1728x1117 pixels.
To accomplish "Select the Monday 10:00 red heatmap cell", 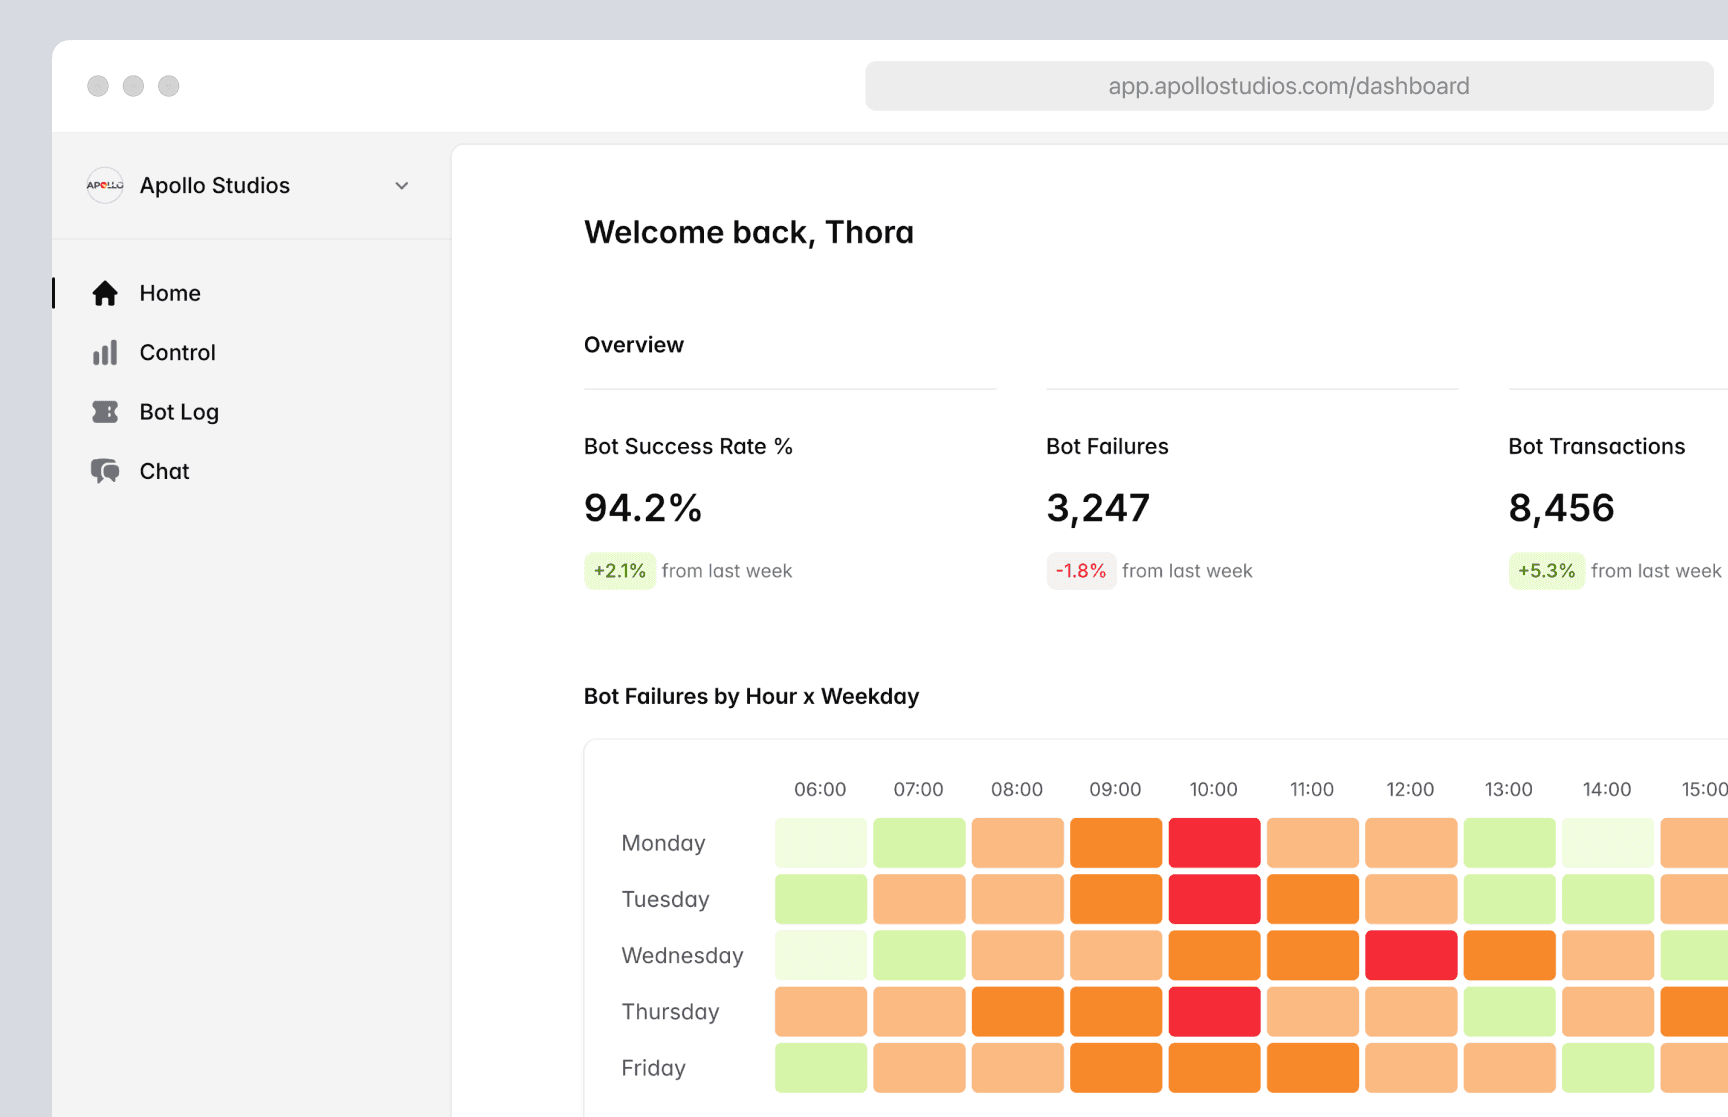I will (1214, 843).
